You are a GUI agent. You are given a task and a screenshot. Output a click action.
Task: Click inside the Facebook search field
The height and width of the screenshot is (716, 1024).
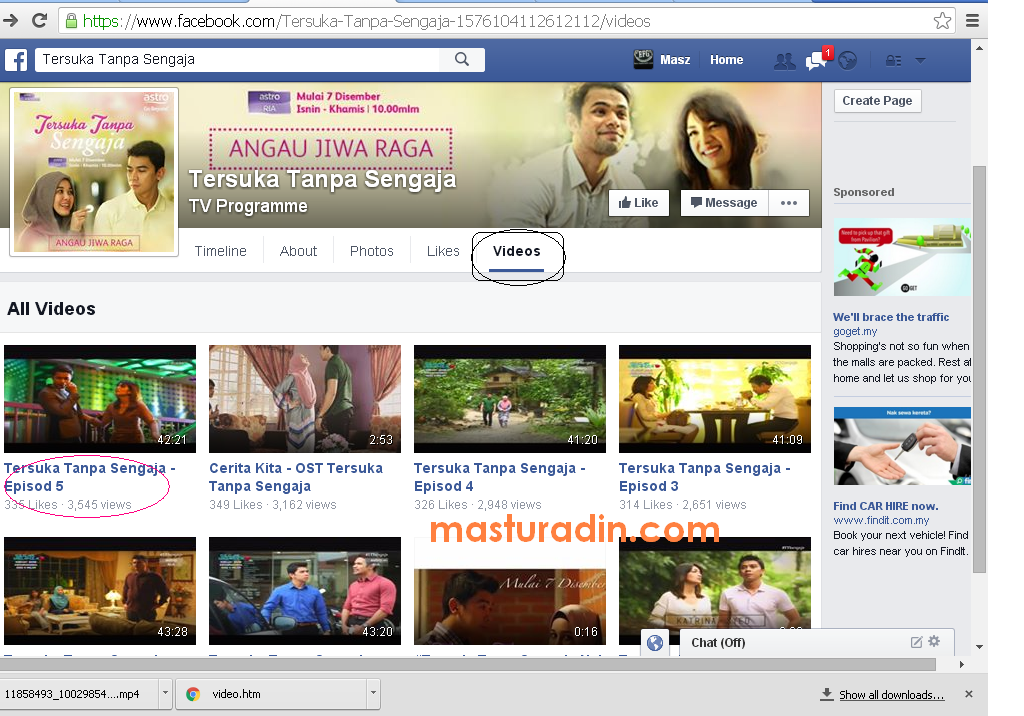(x=238, y=59)
